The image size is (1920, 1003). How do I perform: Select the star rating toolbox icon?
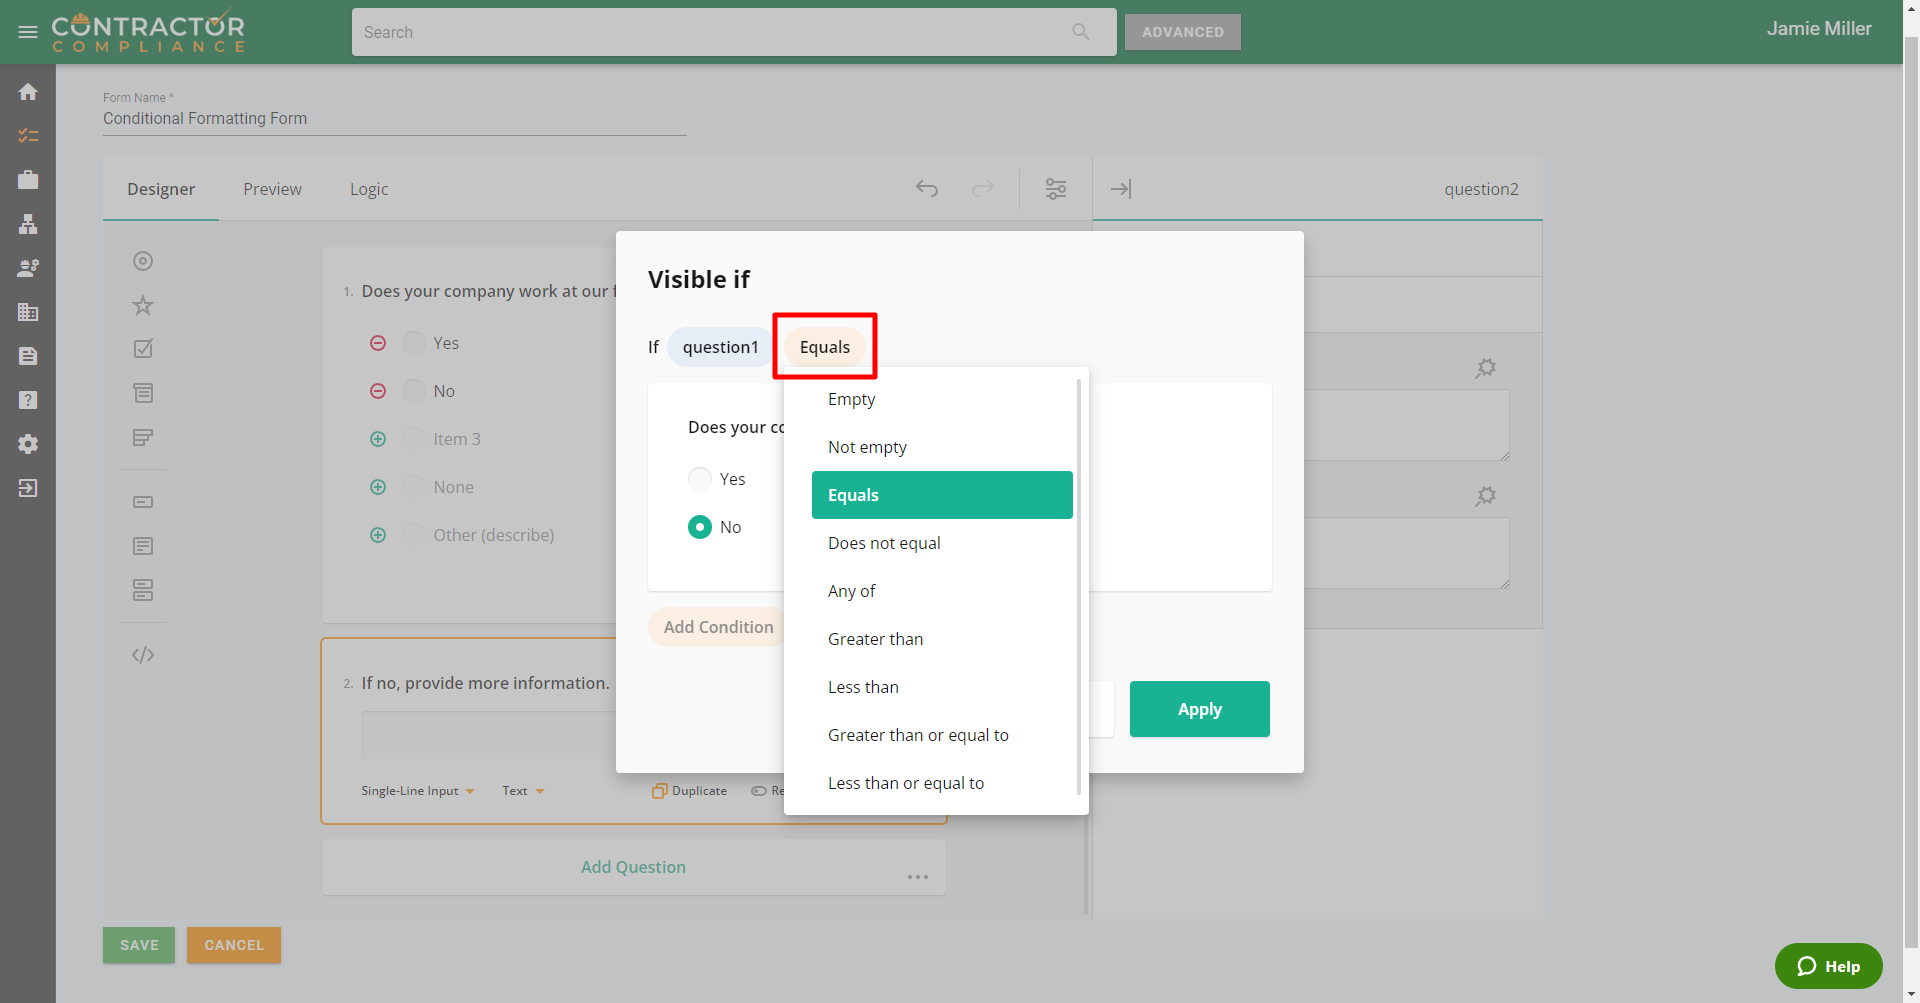coord(143,305)
